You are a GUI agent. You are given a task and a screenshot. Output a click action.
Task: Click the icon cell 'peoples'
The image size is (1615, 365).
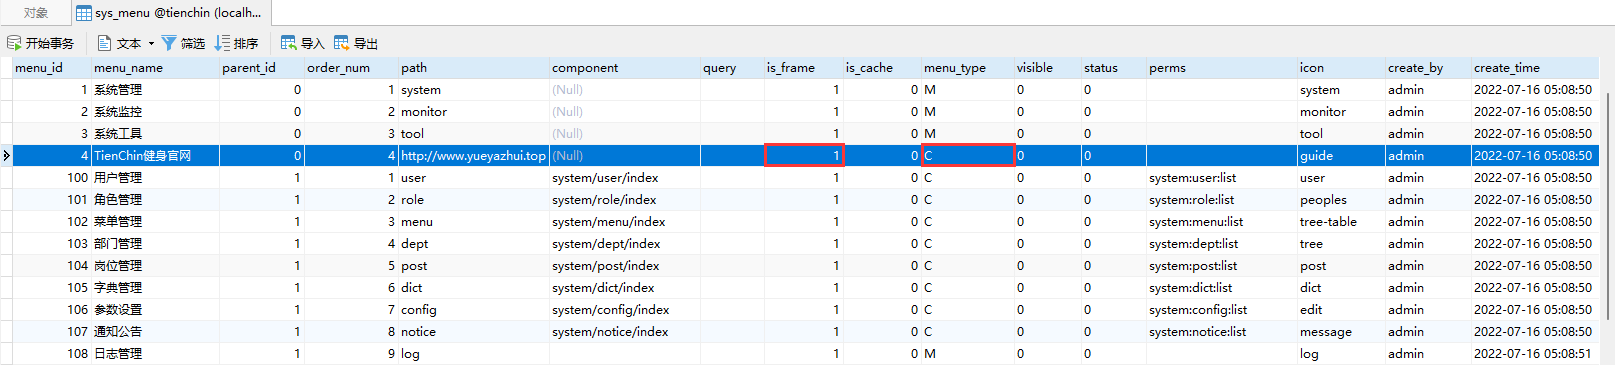click(x=1341, y=200)
